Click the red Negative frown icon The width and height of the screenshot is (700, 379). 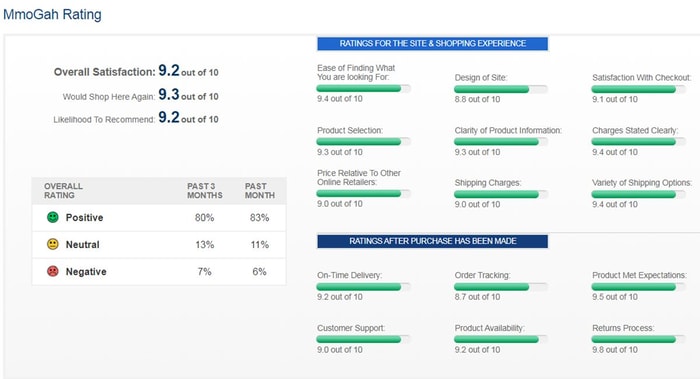(x=53, y=271)
